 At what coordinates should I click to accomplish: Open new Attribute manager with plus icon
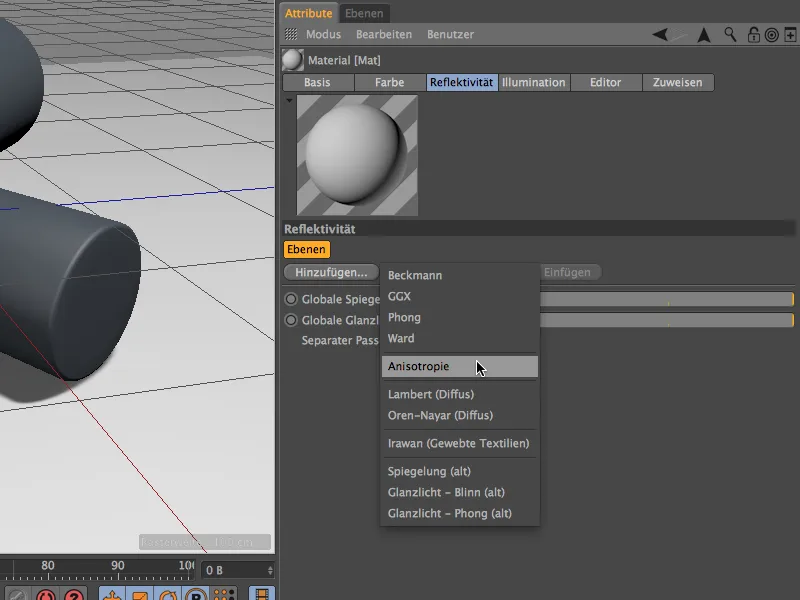coord(790,35)
